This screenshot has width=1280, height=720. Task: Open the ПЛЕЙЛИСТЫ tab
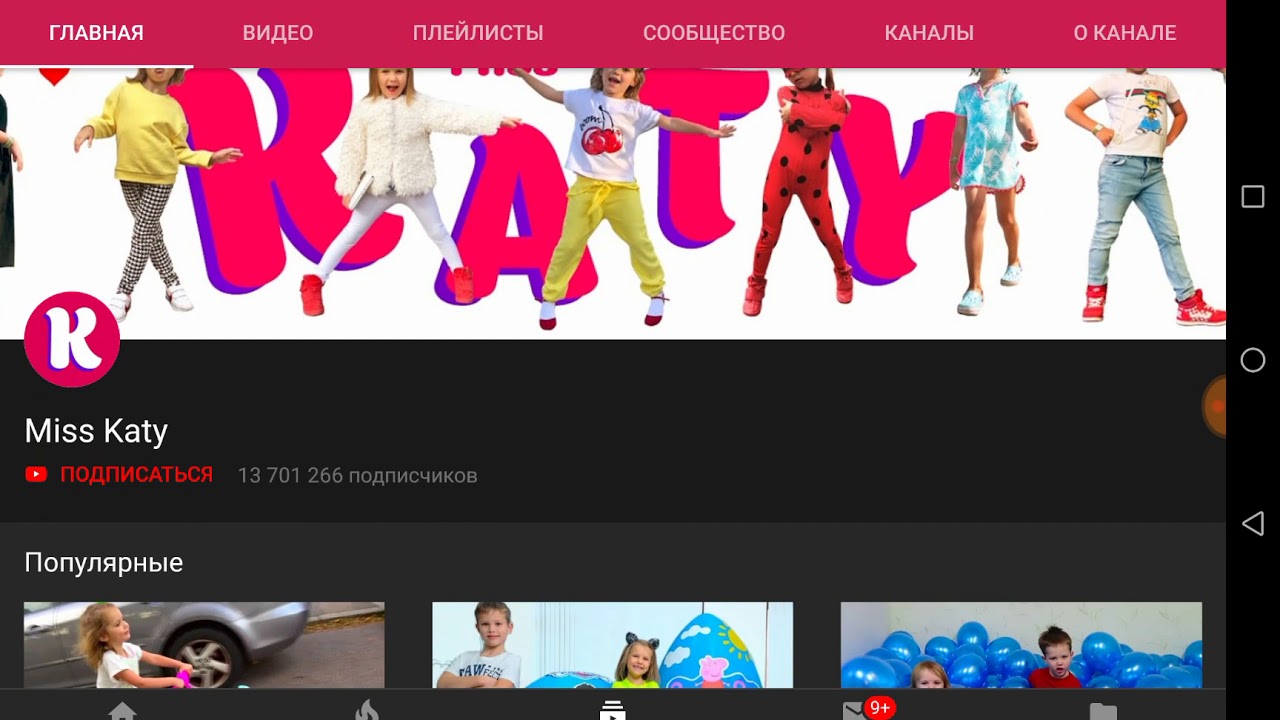[478, 33]
